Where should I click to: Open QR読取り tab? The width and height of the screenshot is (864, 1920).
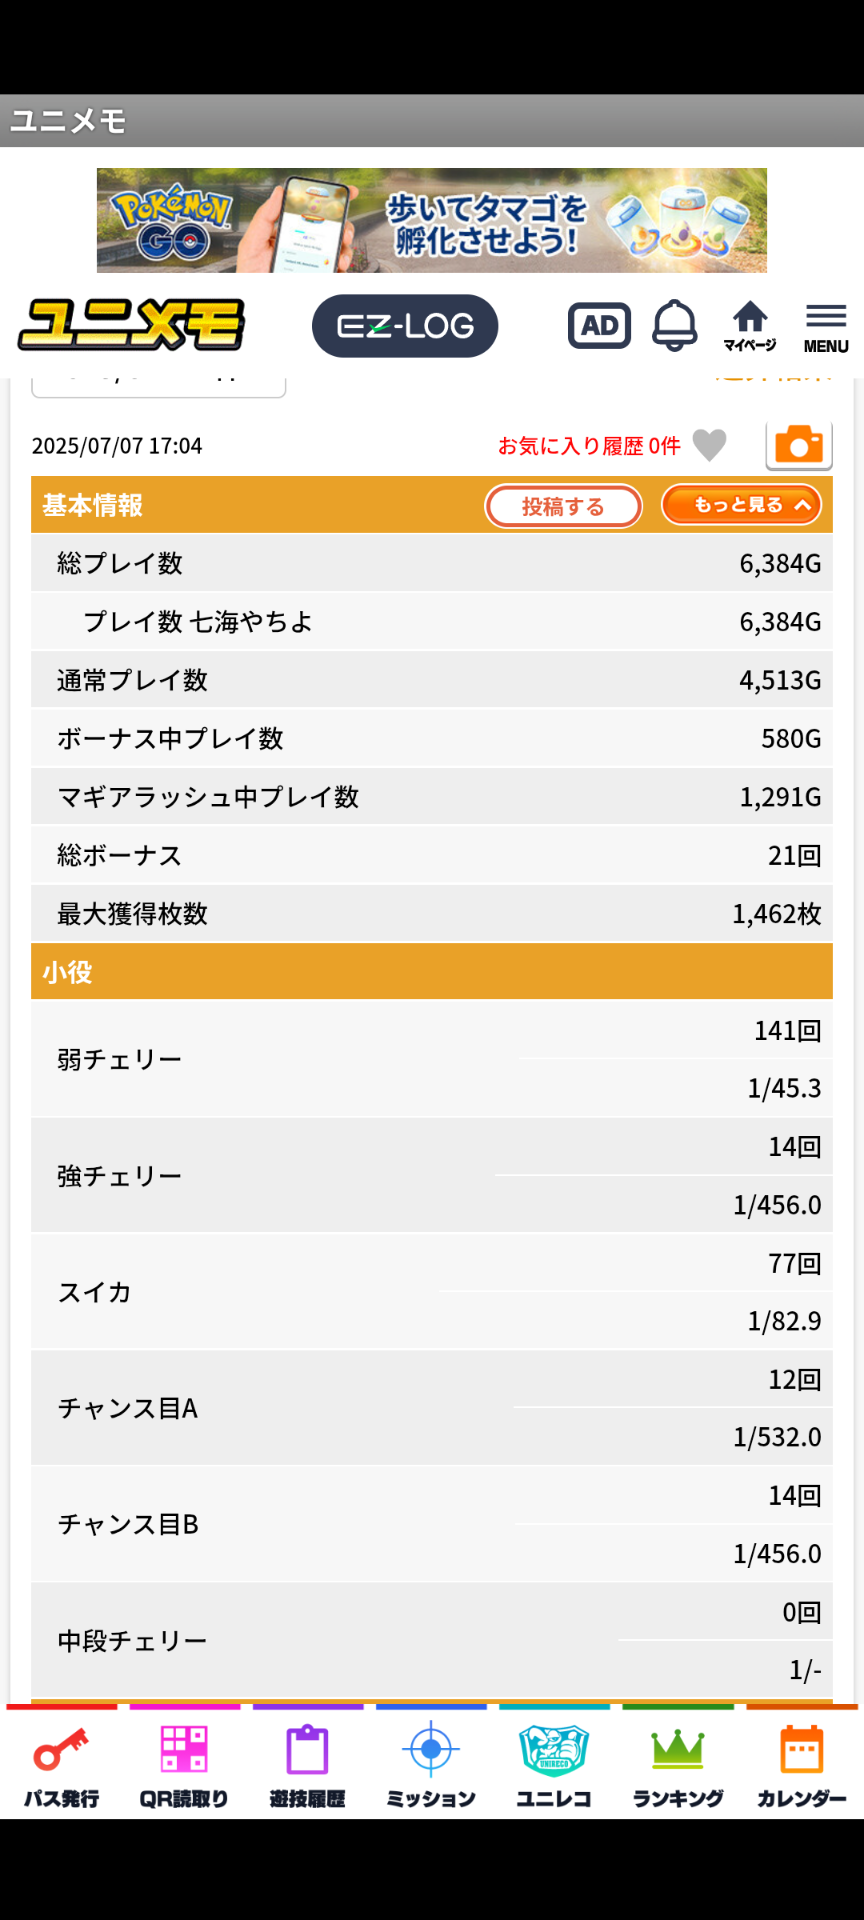[185, 1767]
